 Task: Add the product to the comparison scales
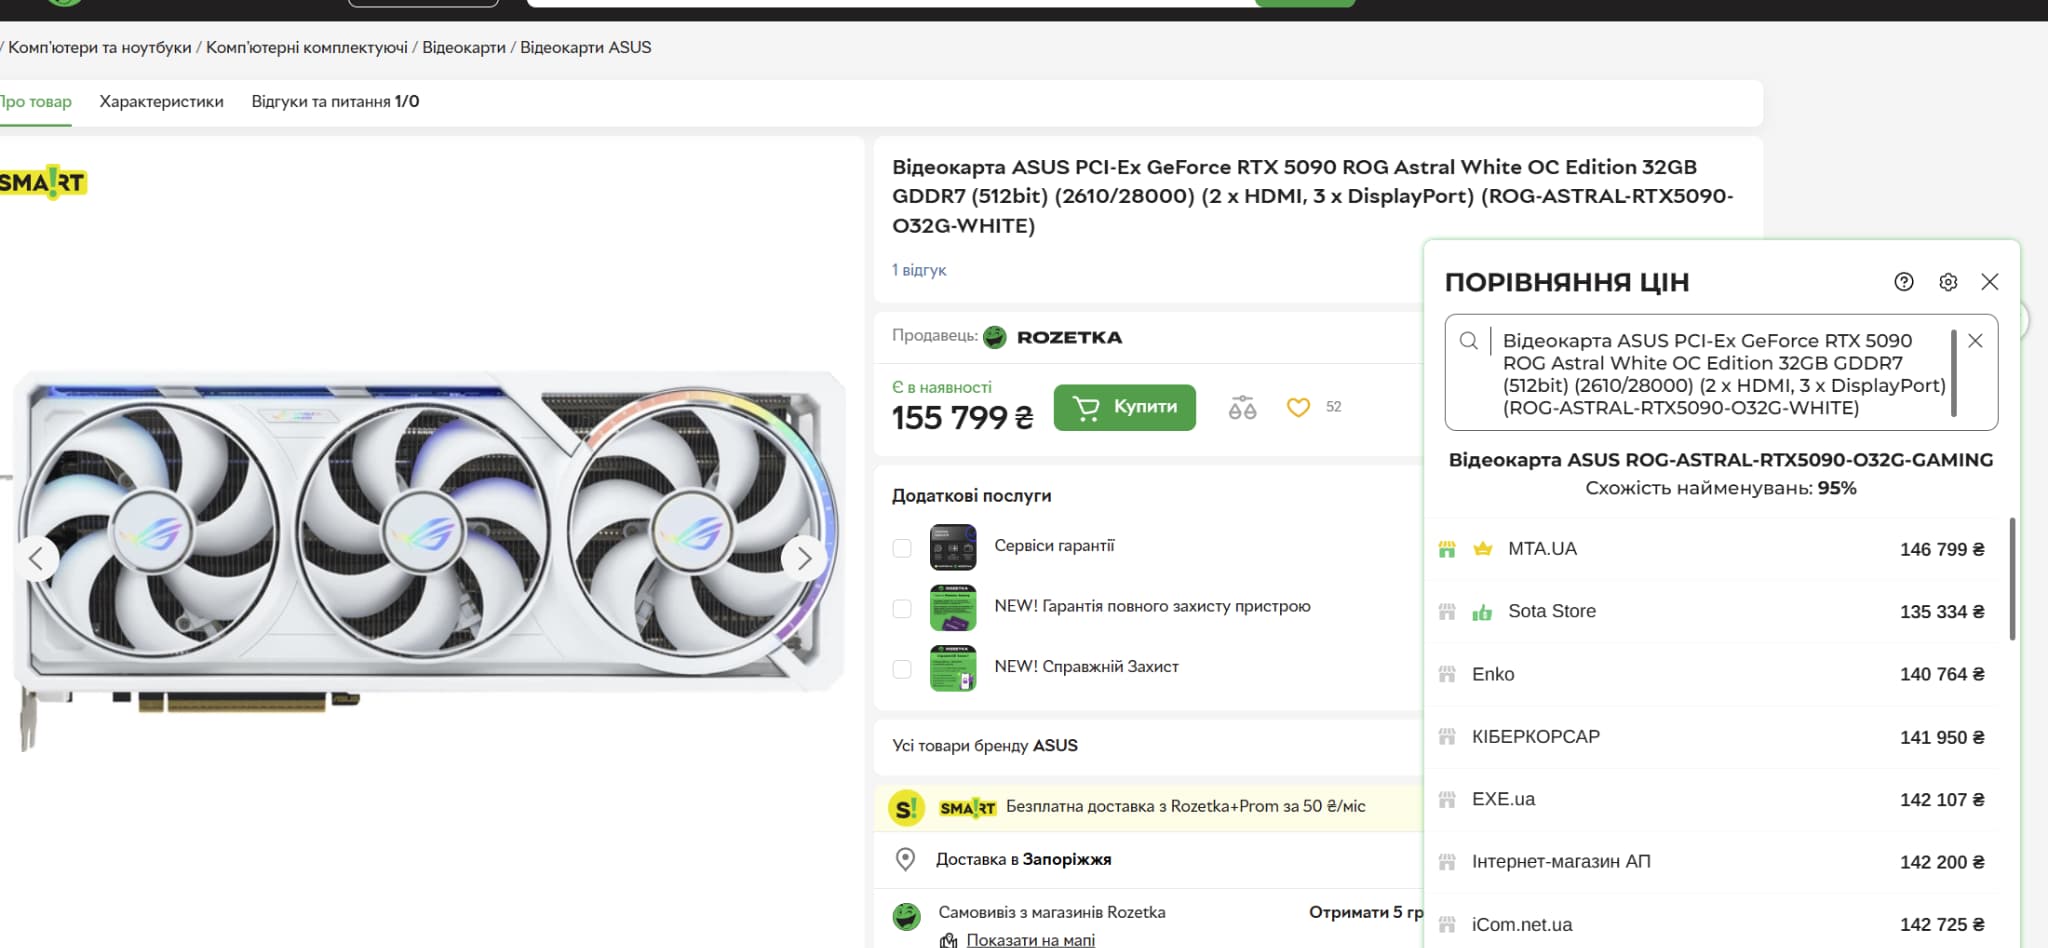[1242, 407]
